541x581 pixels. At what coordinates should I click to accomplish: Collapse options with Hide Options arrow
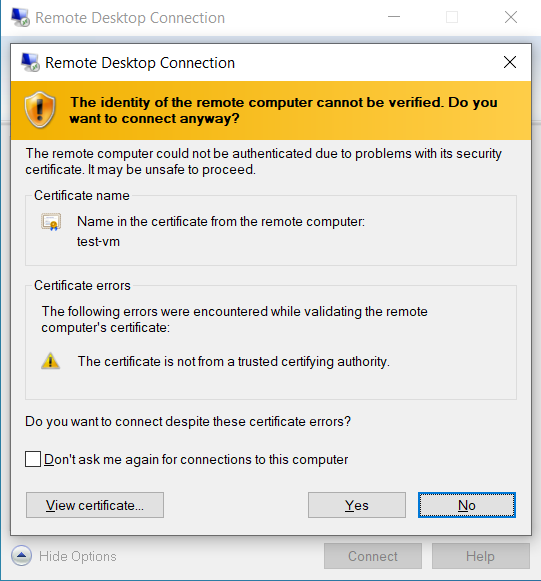tap(21, 556)
